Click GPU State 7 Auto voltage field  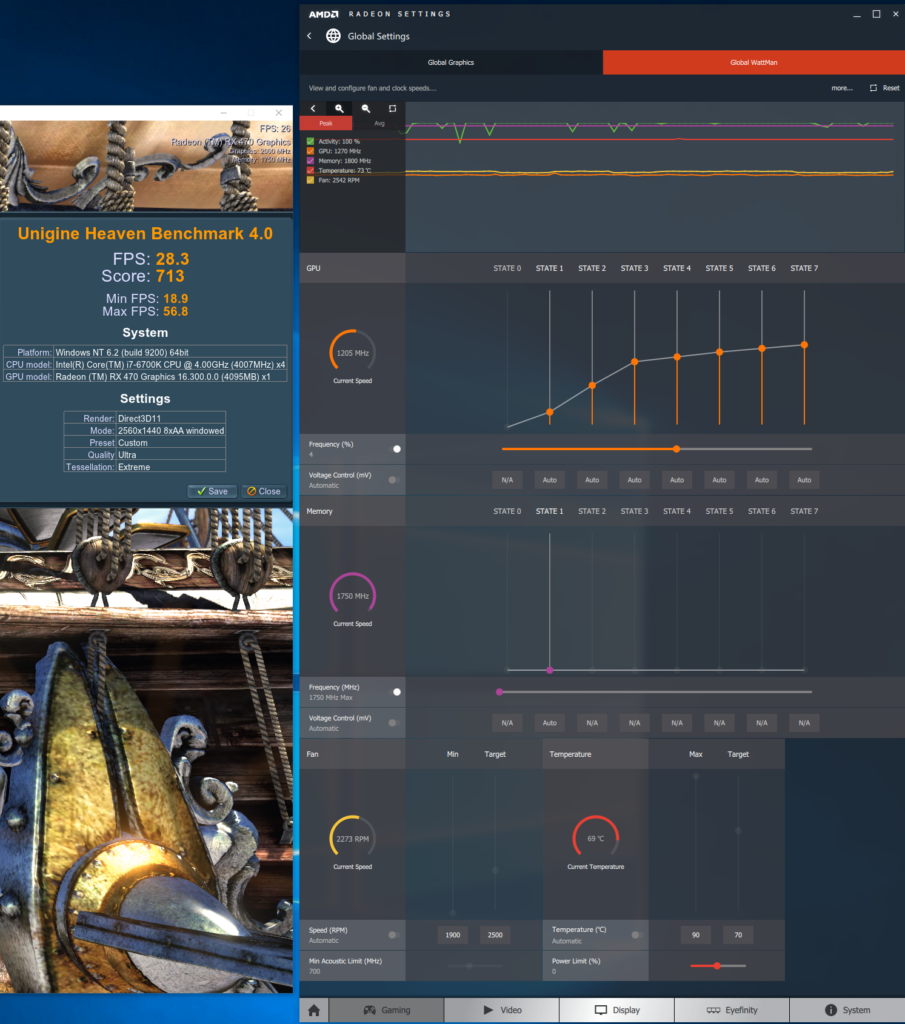pyautogui.click(x=804, y=480)
